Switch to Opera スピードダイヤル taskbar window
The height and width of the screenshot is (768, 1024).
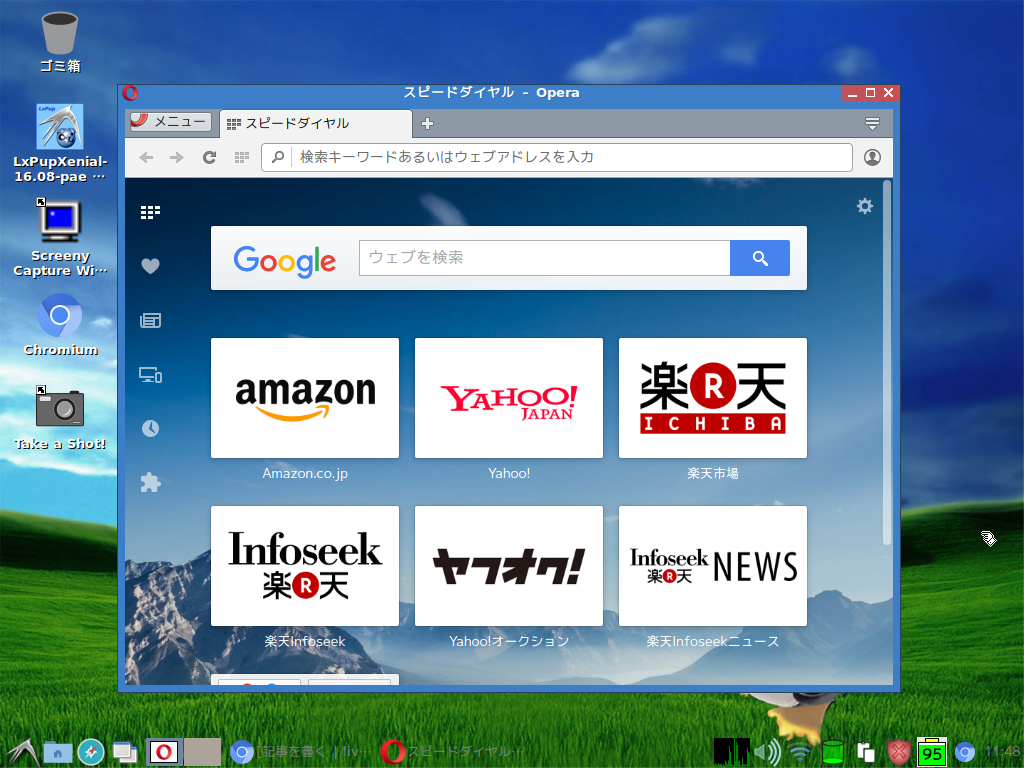click(453, 752)
